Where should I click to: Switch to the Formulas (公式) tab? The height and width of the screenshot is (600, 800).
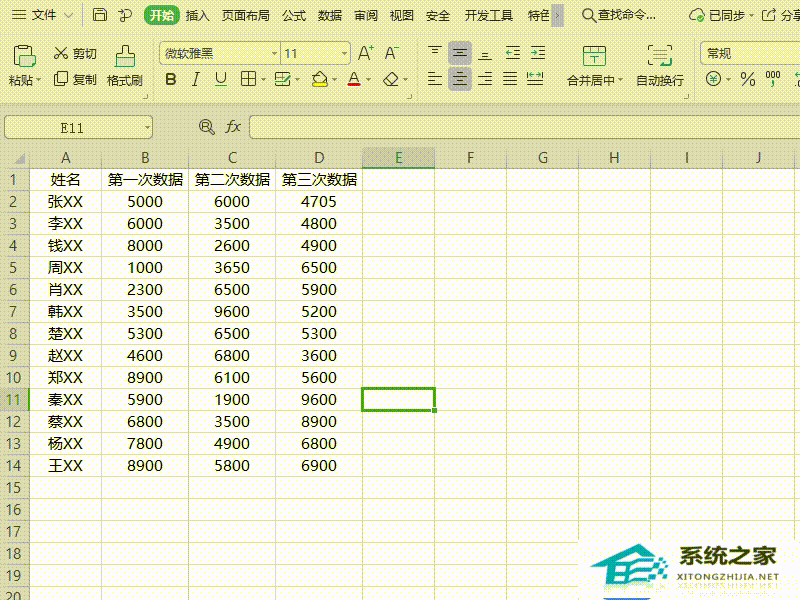pos(294,15)
